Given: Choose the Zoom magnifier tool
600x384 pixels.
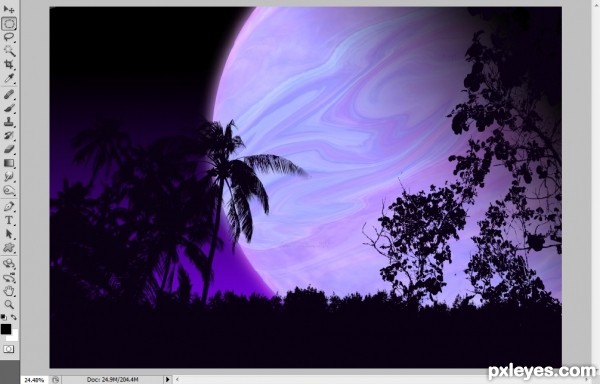Looking at the screenshot, I should point(9,305).
